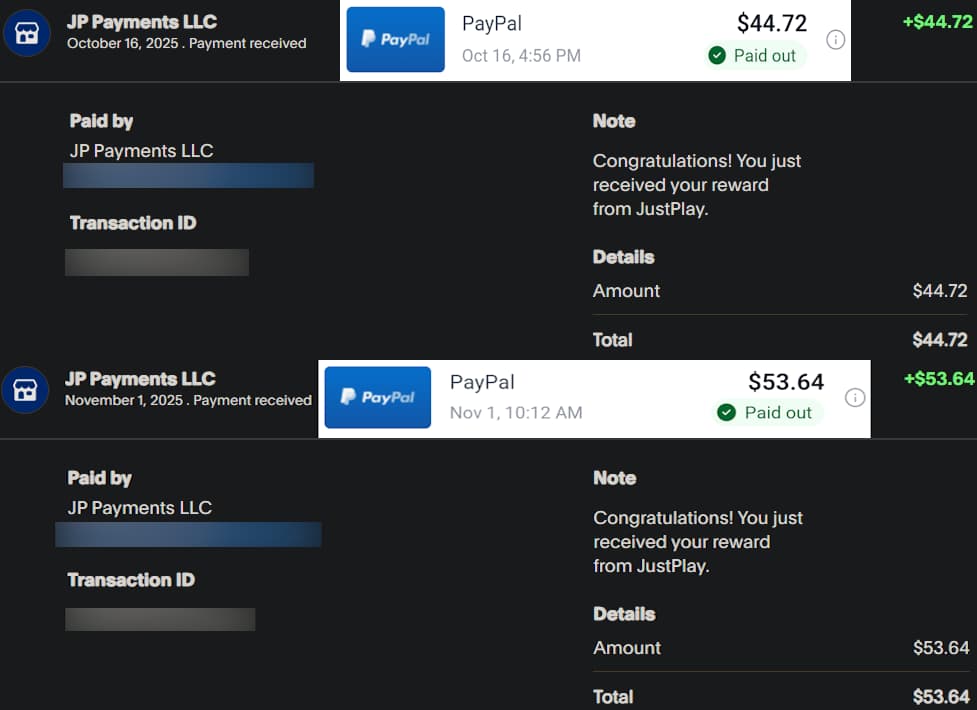Click the bold Total $53.64 value
977x710 pixels.
click(941, 697)
